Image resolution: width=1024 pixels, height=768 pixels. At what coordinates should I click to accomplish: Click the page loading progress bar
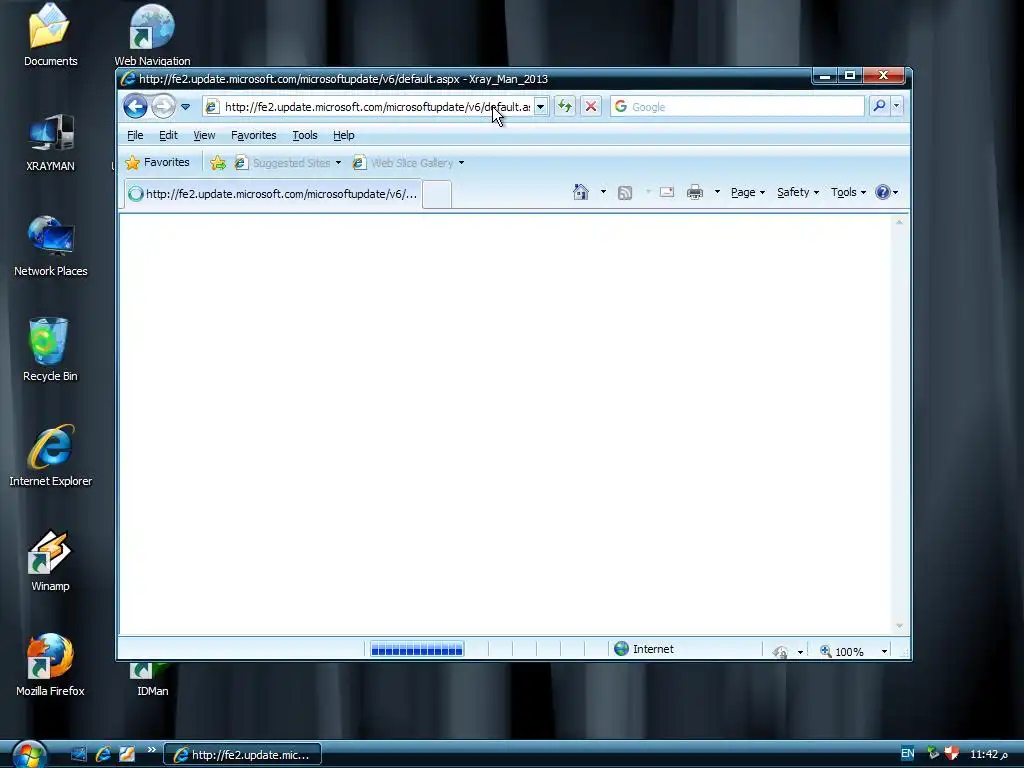(x=417, y=649)
